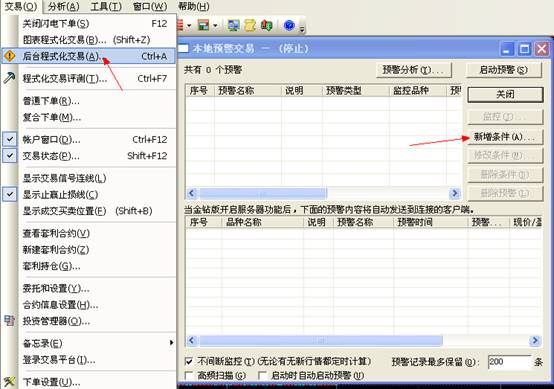Click the 关闭 button

point(505,94)
